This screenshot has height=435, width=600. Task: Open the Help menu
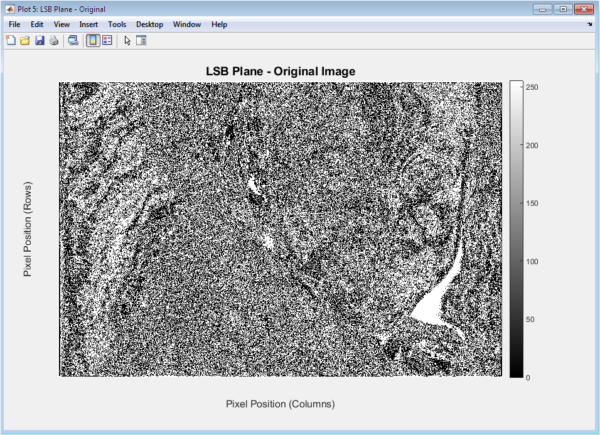[219, 24]
